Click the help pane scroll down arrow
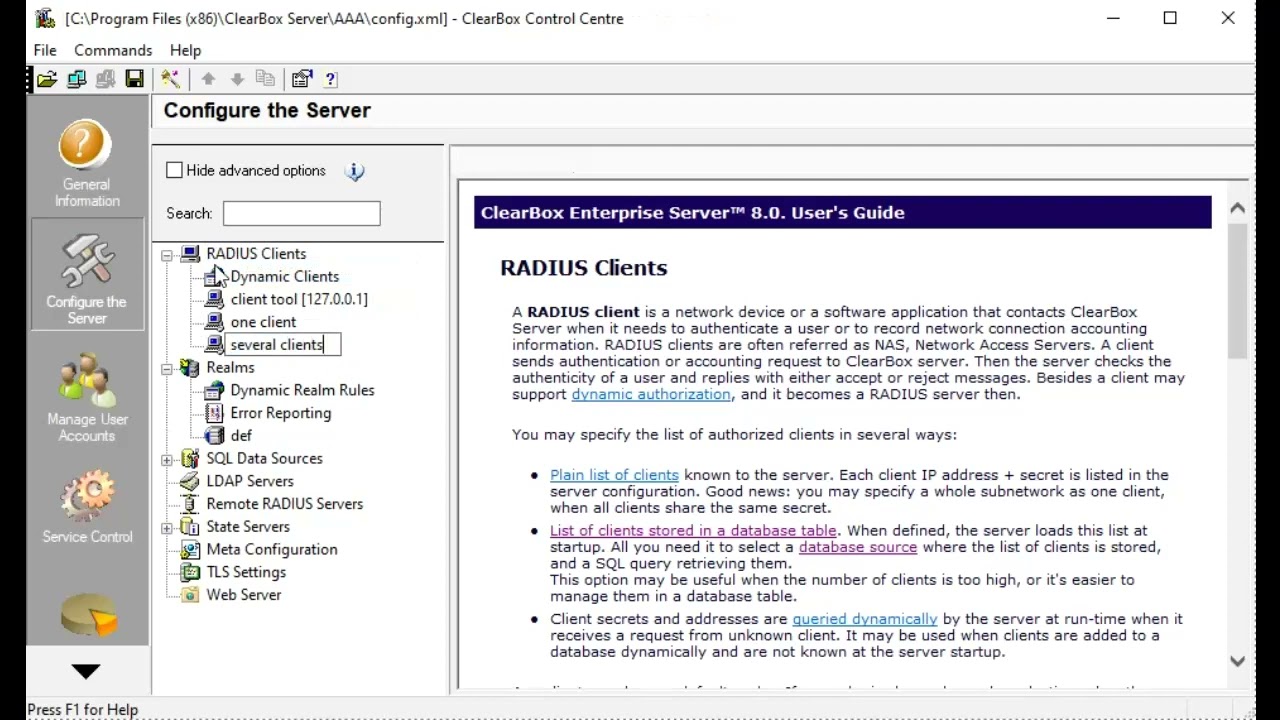The width and height of the screenshot is (1280, 720). 1237,661
